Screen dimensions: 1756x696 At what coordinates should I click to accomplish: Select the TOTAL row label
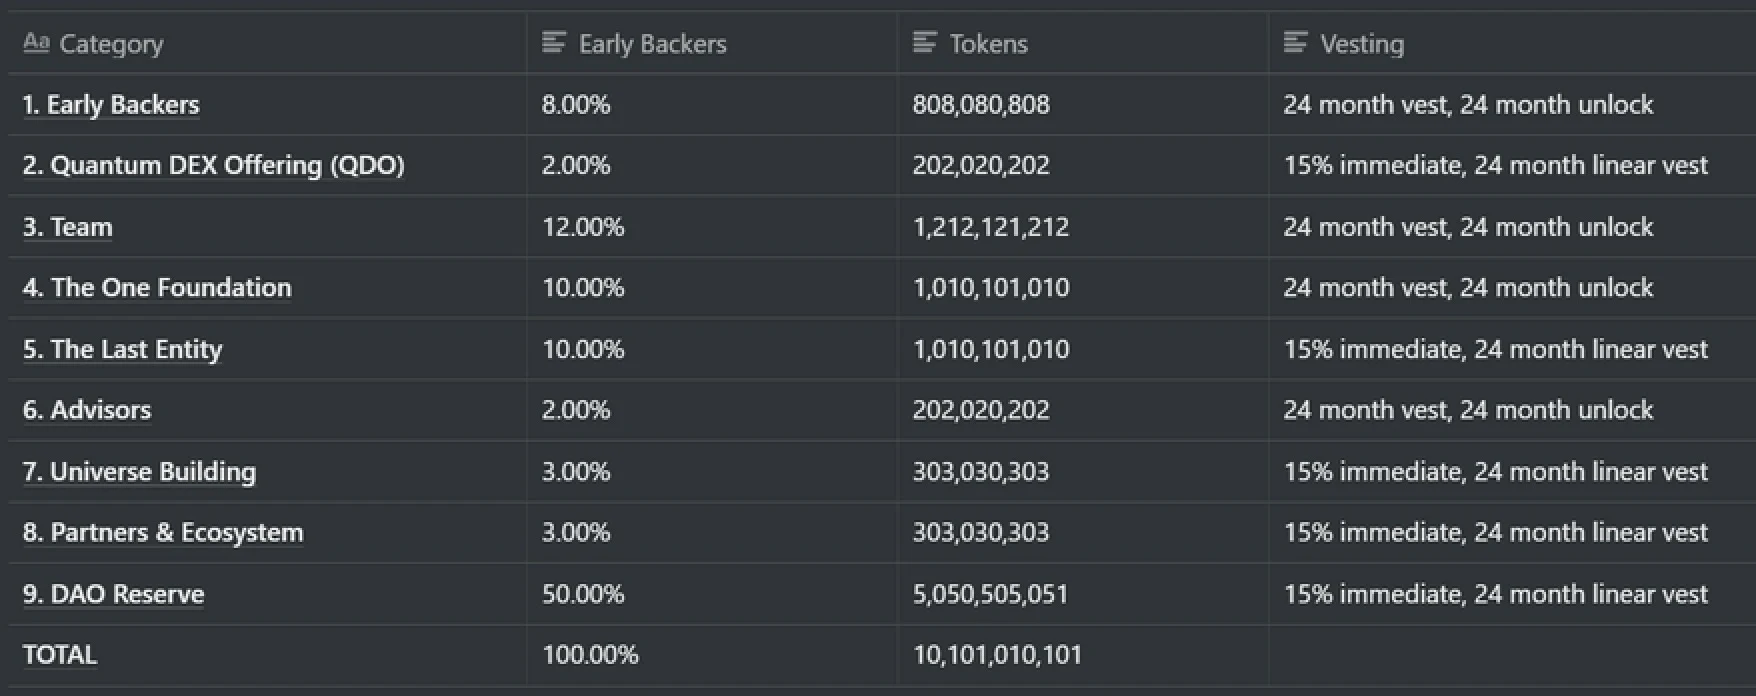point(60,655)
